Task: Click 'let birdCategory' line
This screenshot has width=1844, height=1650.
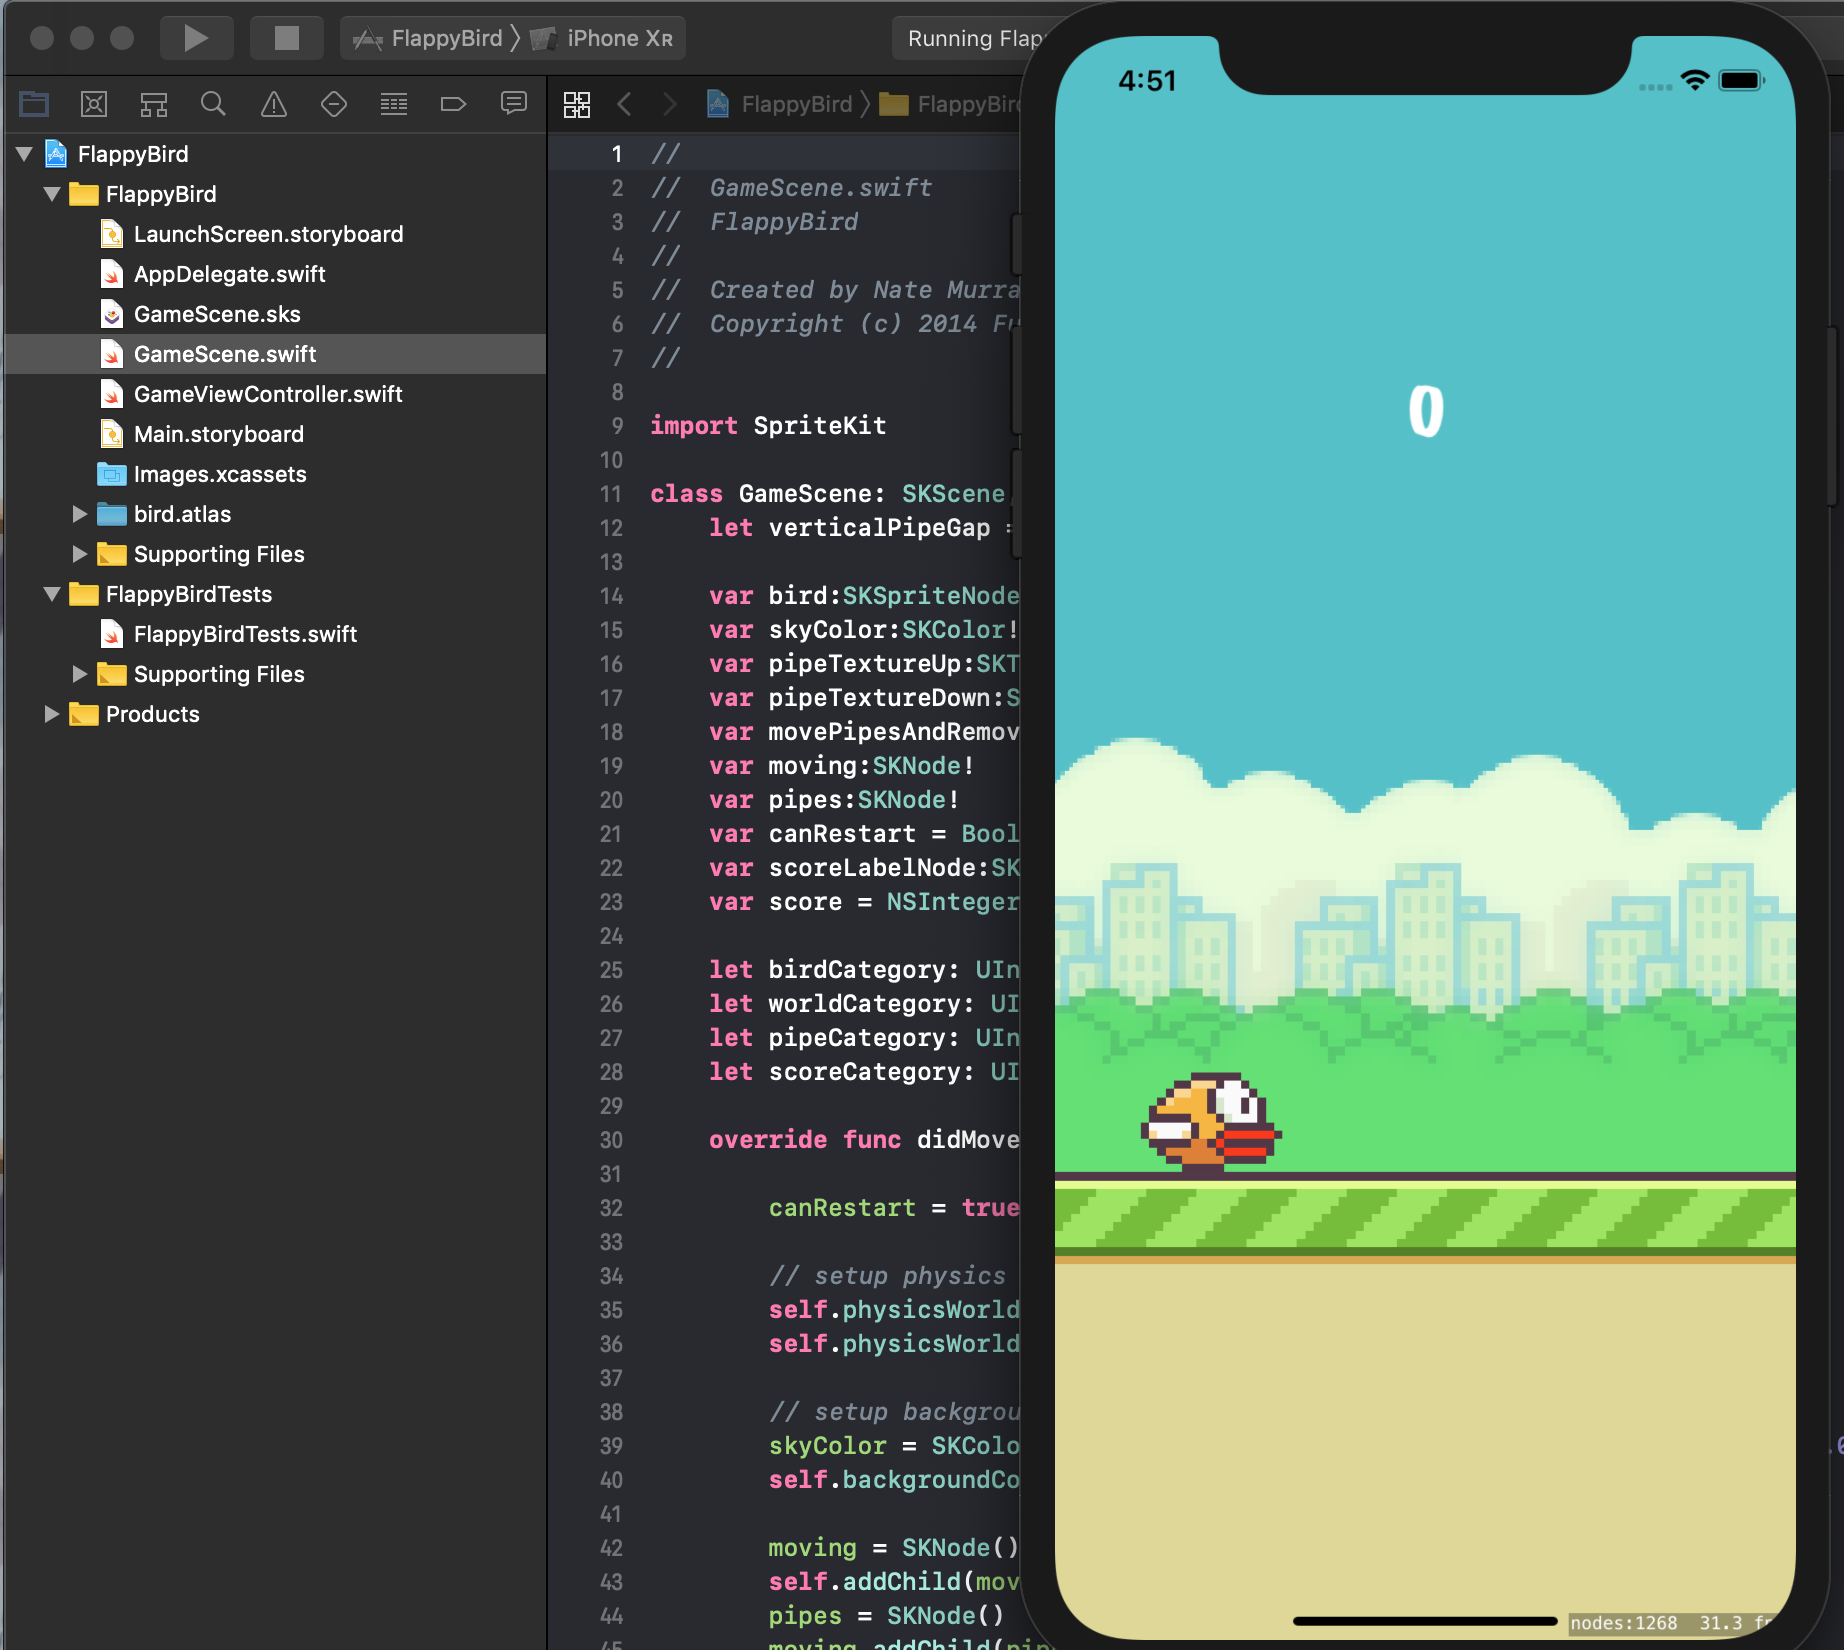Action: click(863, 970)
